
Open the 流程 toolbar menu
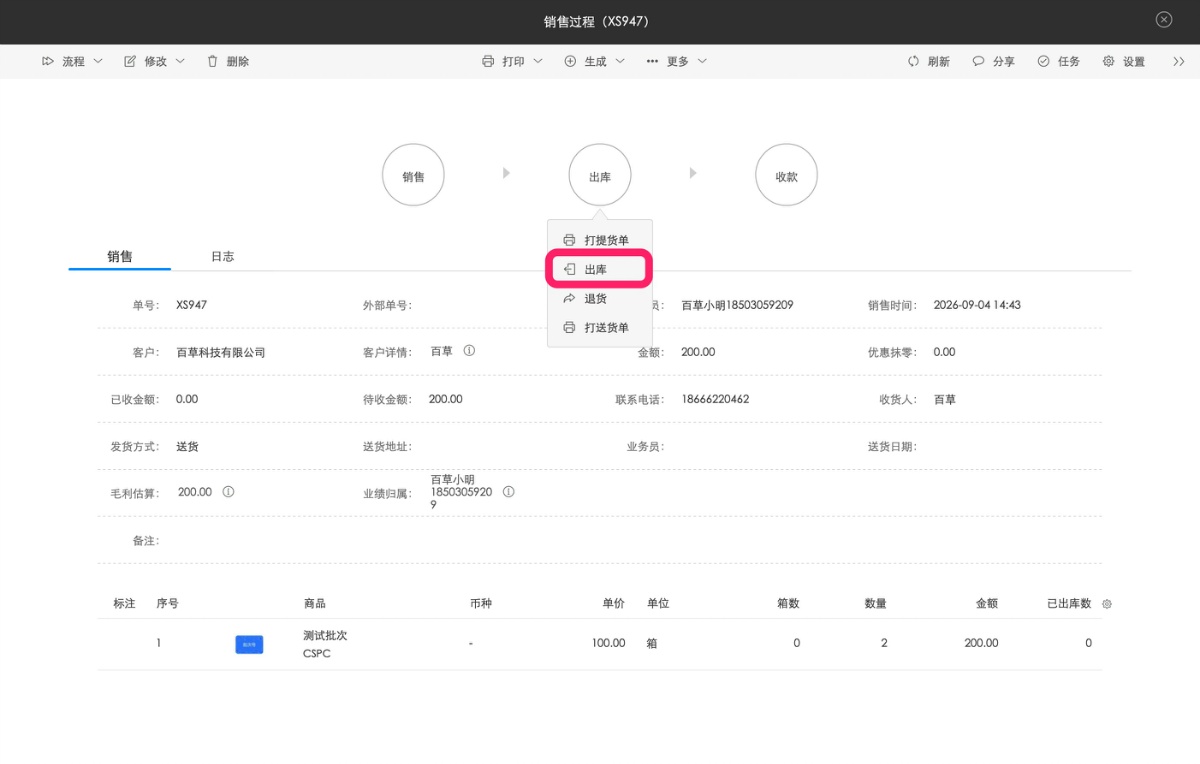[72, 61]
